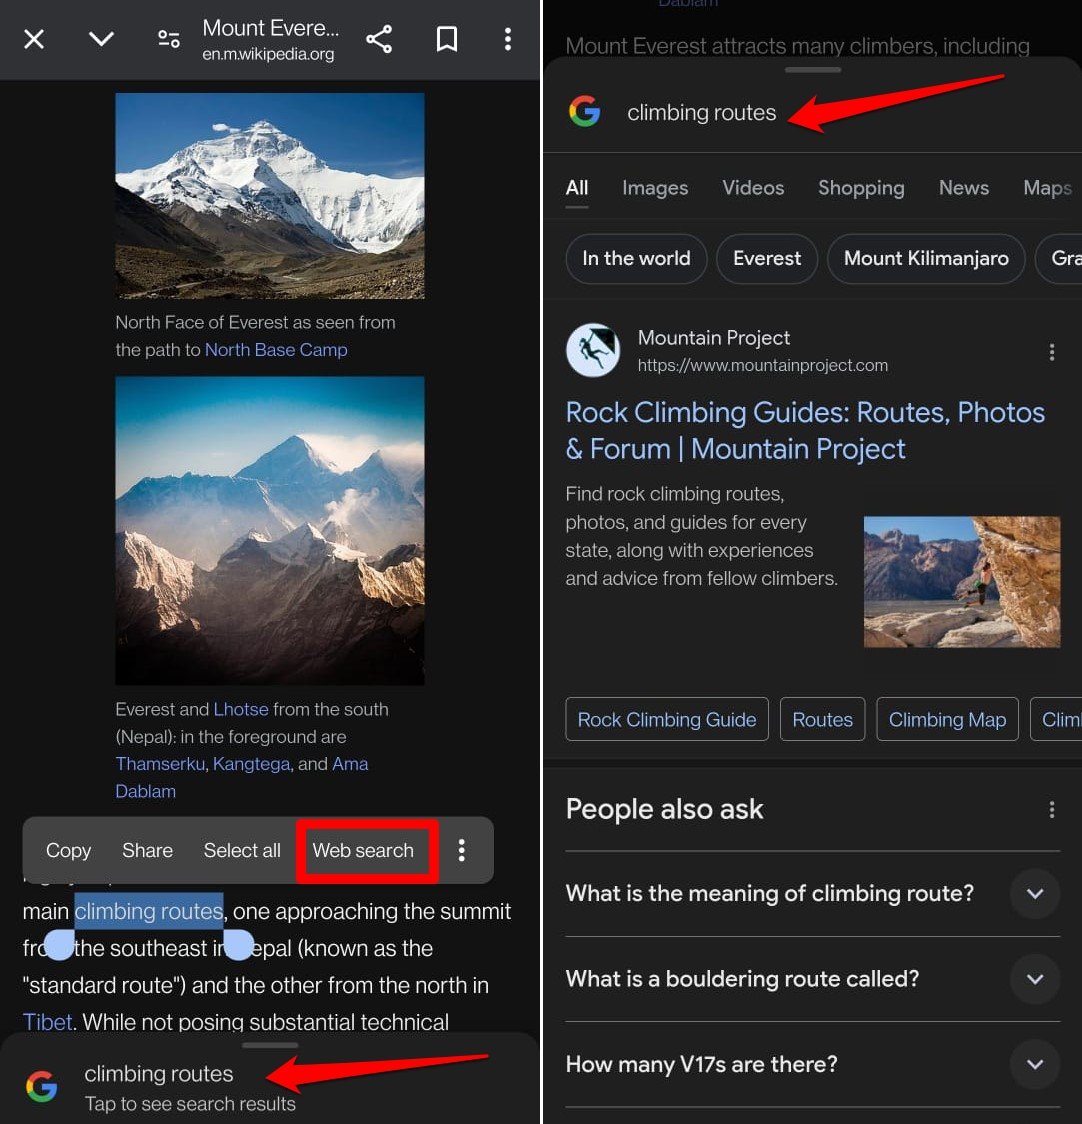The image size is (1082, 1124).
Task: Tap Google logo in results header
Action: 585,112
